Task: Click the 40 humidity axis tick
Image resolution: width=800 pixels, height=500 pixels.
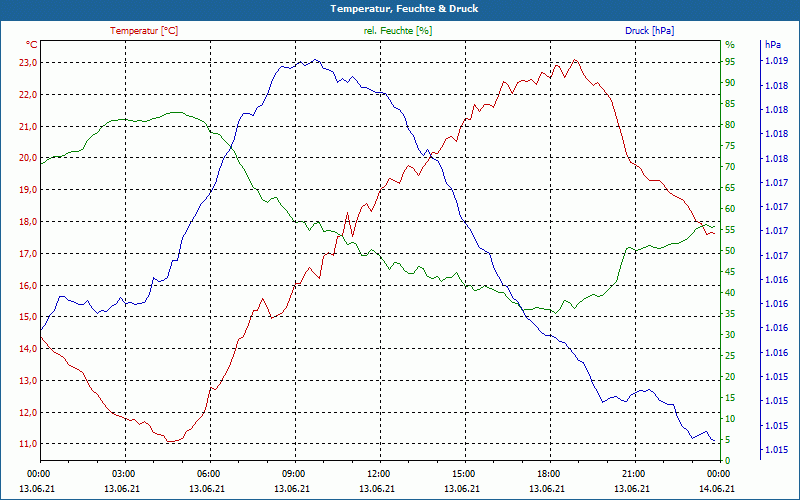Action: point(730,293)
